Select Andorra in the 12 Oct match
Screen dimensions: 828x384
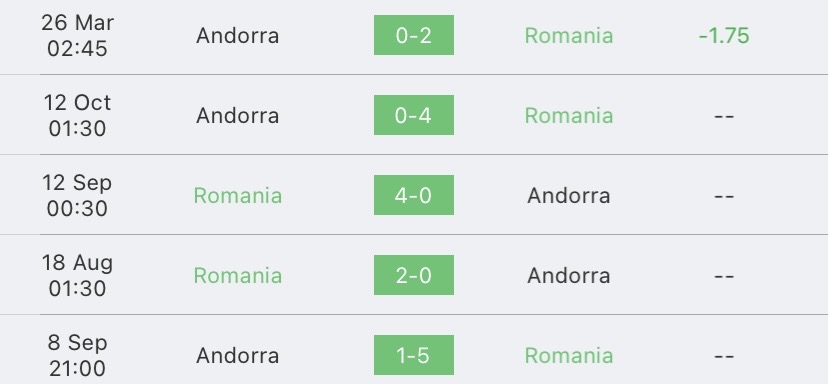coord(237,116)
